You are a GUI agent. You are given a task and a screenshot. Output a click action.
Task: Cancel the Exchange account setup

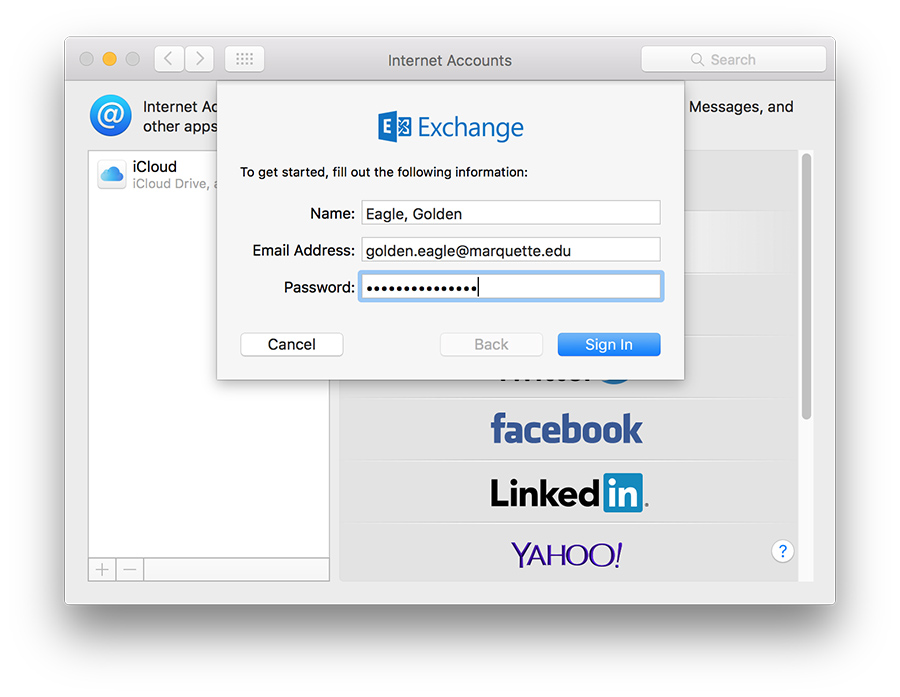[x=291, y=344]
